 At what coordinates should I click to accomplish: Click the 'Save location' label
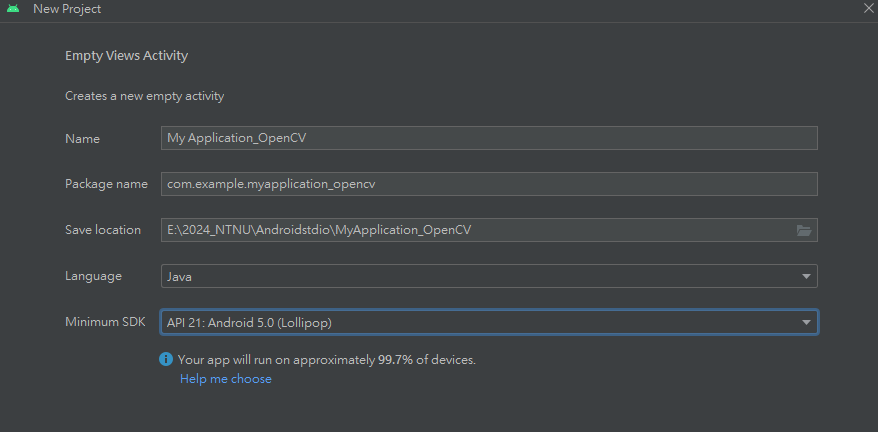(x=103, y=230)
